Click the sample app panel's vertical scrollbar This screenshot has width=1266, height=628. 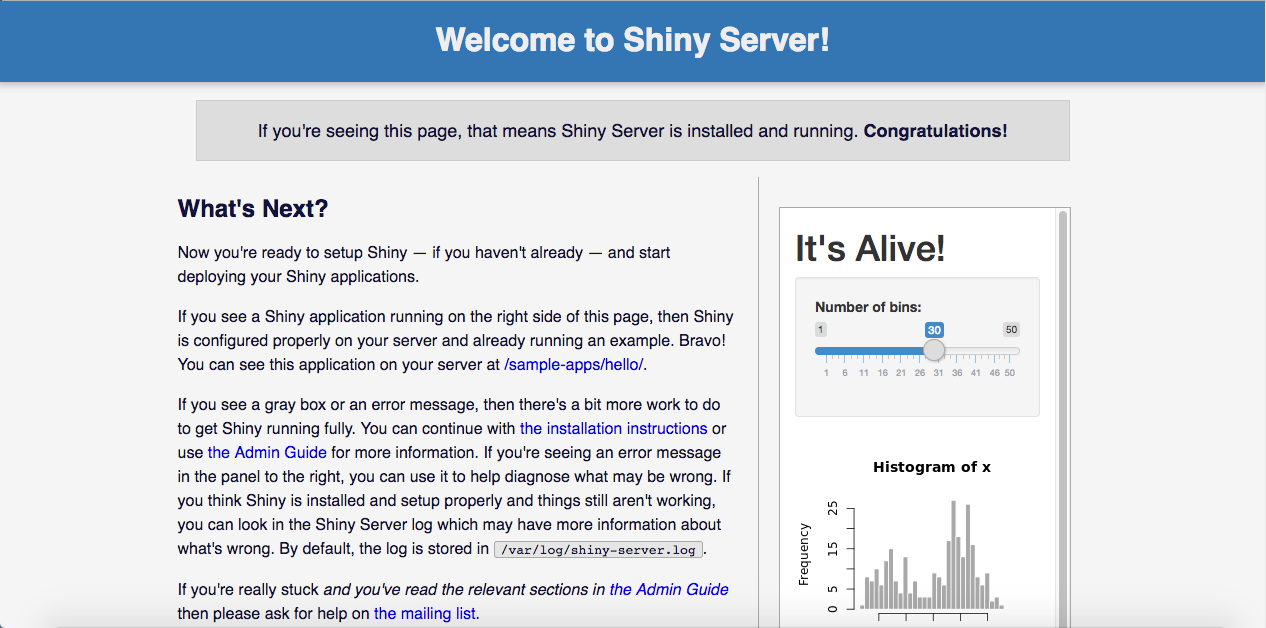1063,418
